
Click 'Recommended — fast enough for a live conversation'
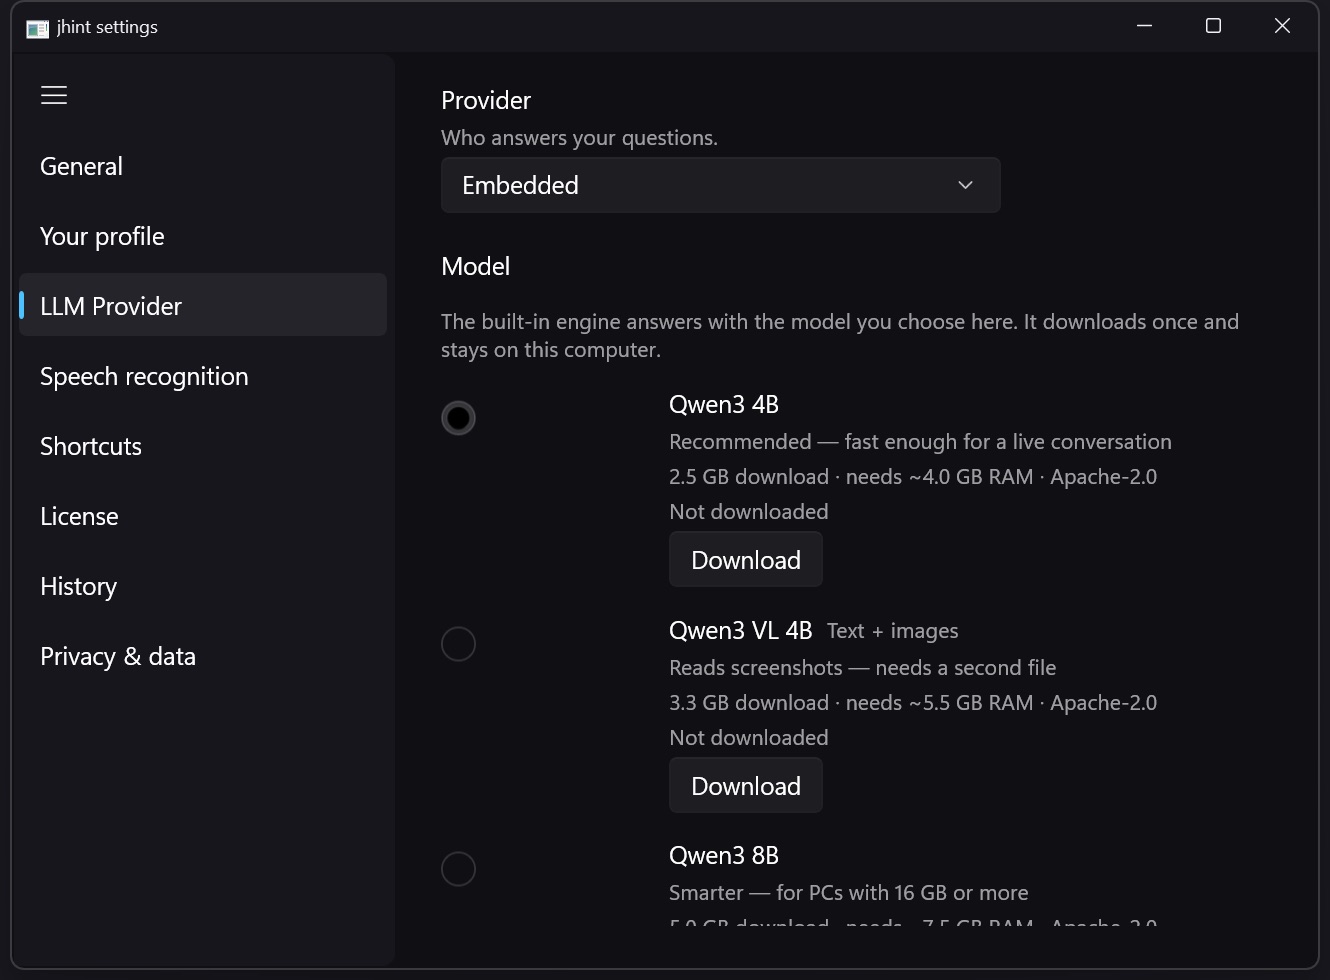920,442
